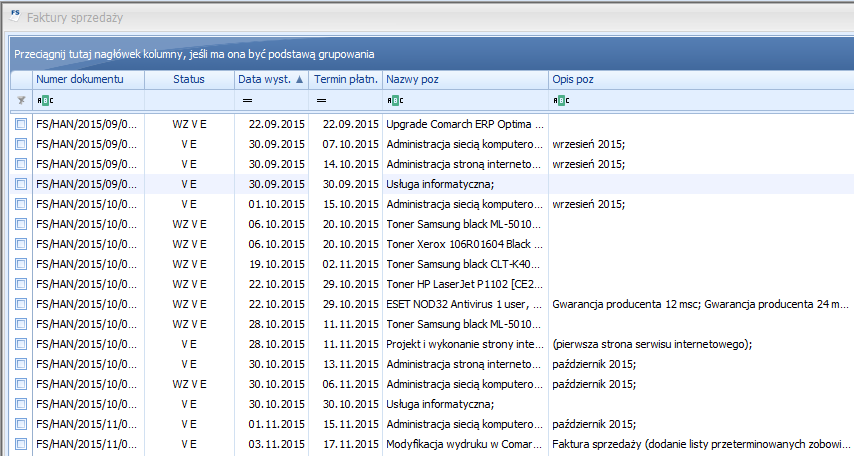This screenshot has height=456, width=854.
Task: Select the Toner HP LaserJet P1102 cell
Action: (465, 284)
